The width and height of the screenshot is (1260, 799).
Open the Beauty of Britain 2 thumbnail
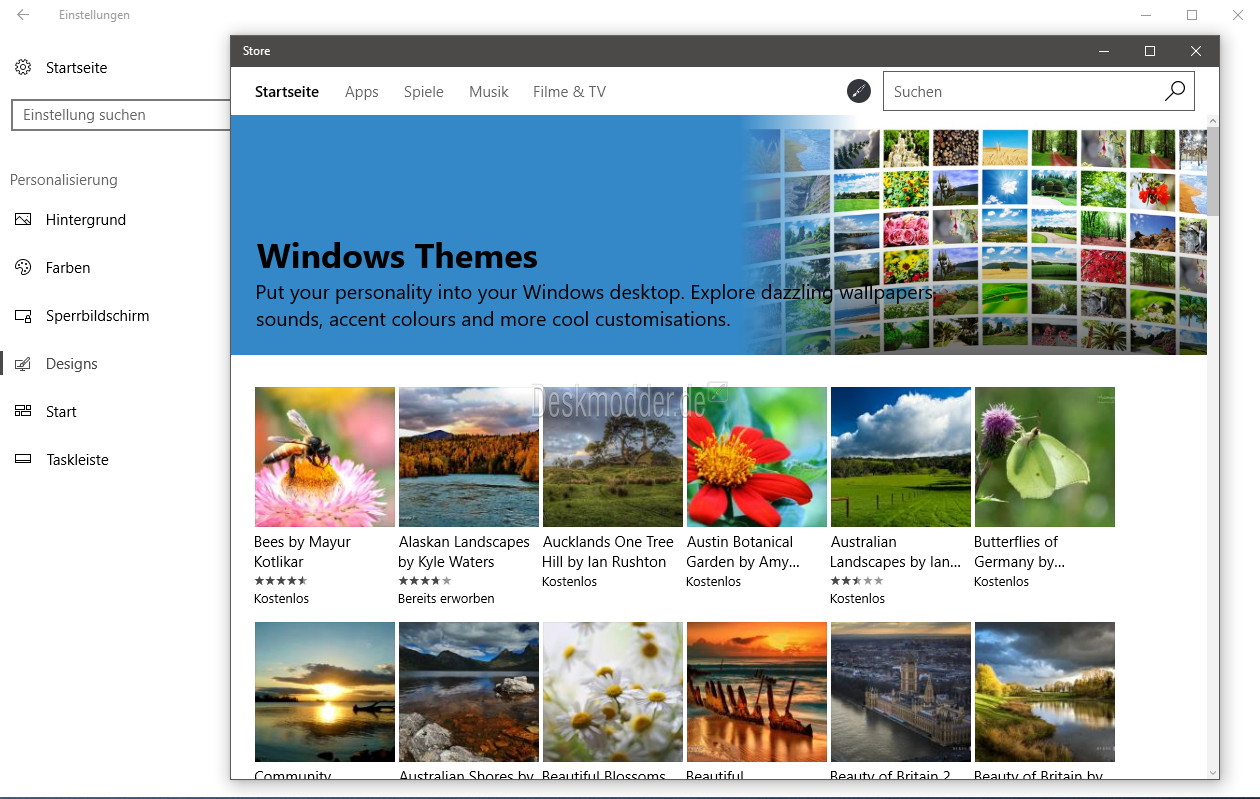coord(901,692)
